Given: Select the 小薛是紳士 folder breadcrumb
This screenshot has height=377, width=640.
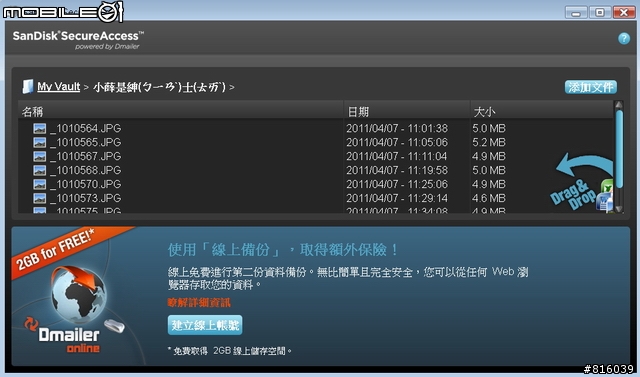Looking at the screenshot, I should [x=160, y=87].
